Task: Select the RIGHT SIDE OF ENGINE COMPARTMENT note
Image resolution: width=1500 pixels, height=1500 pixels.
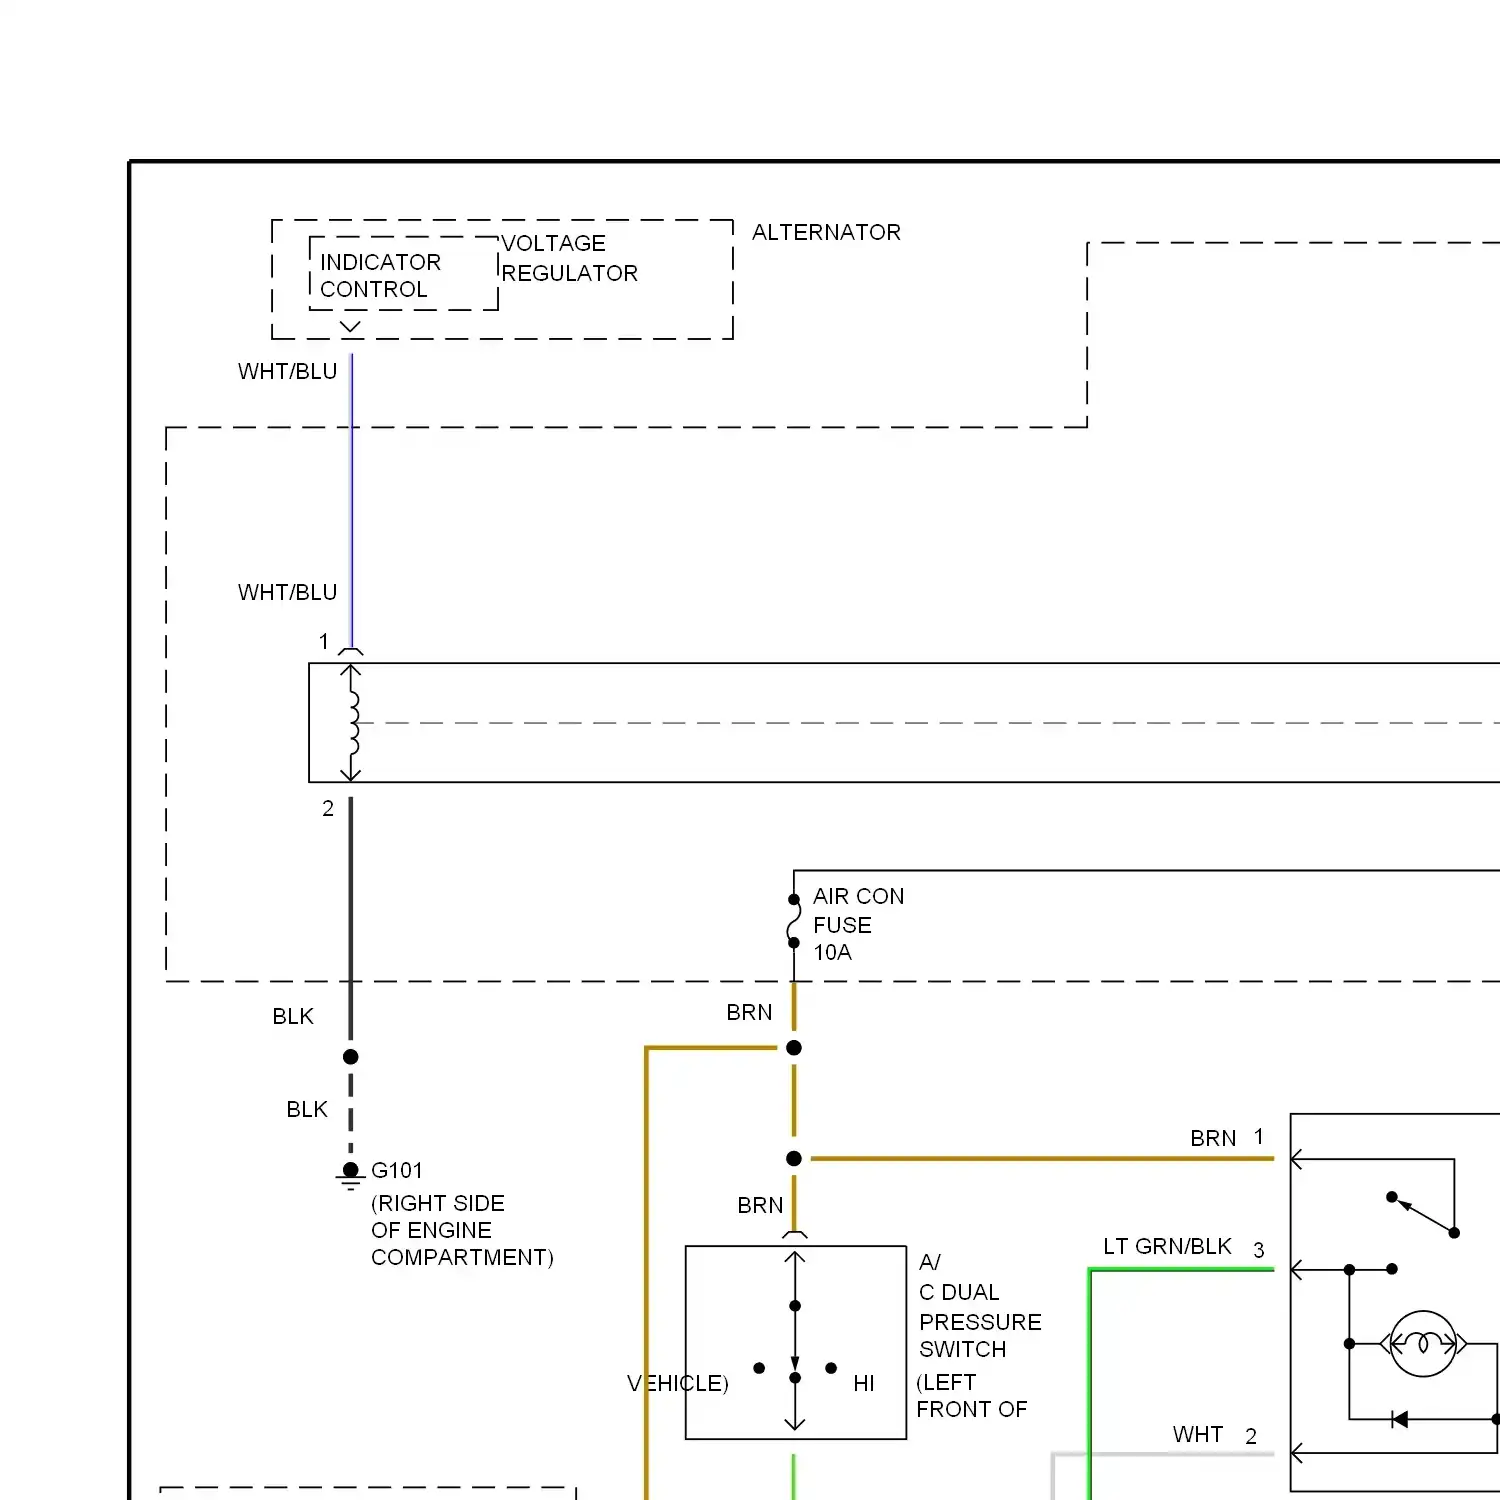Action: click(462, 1230)
